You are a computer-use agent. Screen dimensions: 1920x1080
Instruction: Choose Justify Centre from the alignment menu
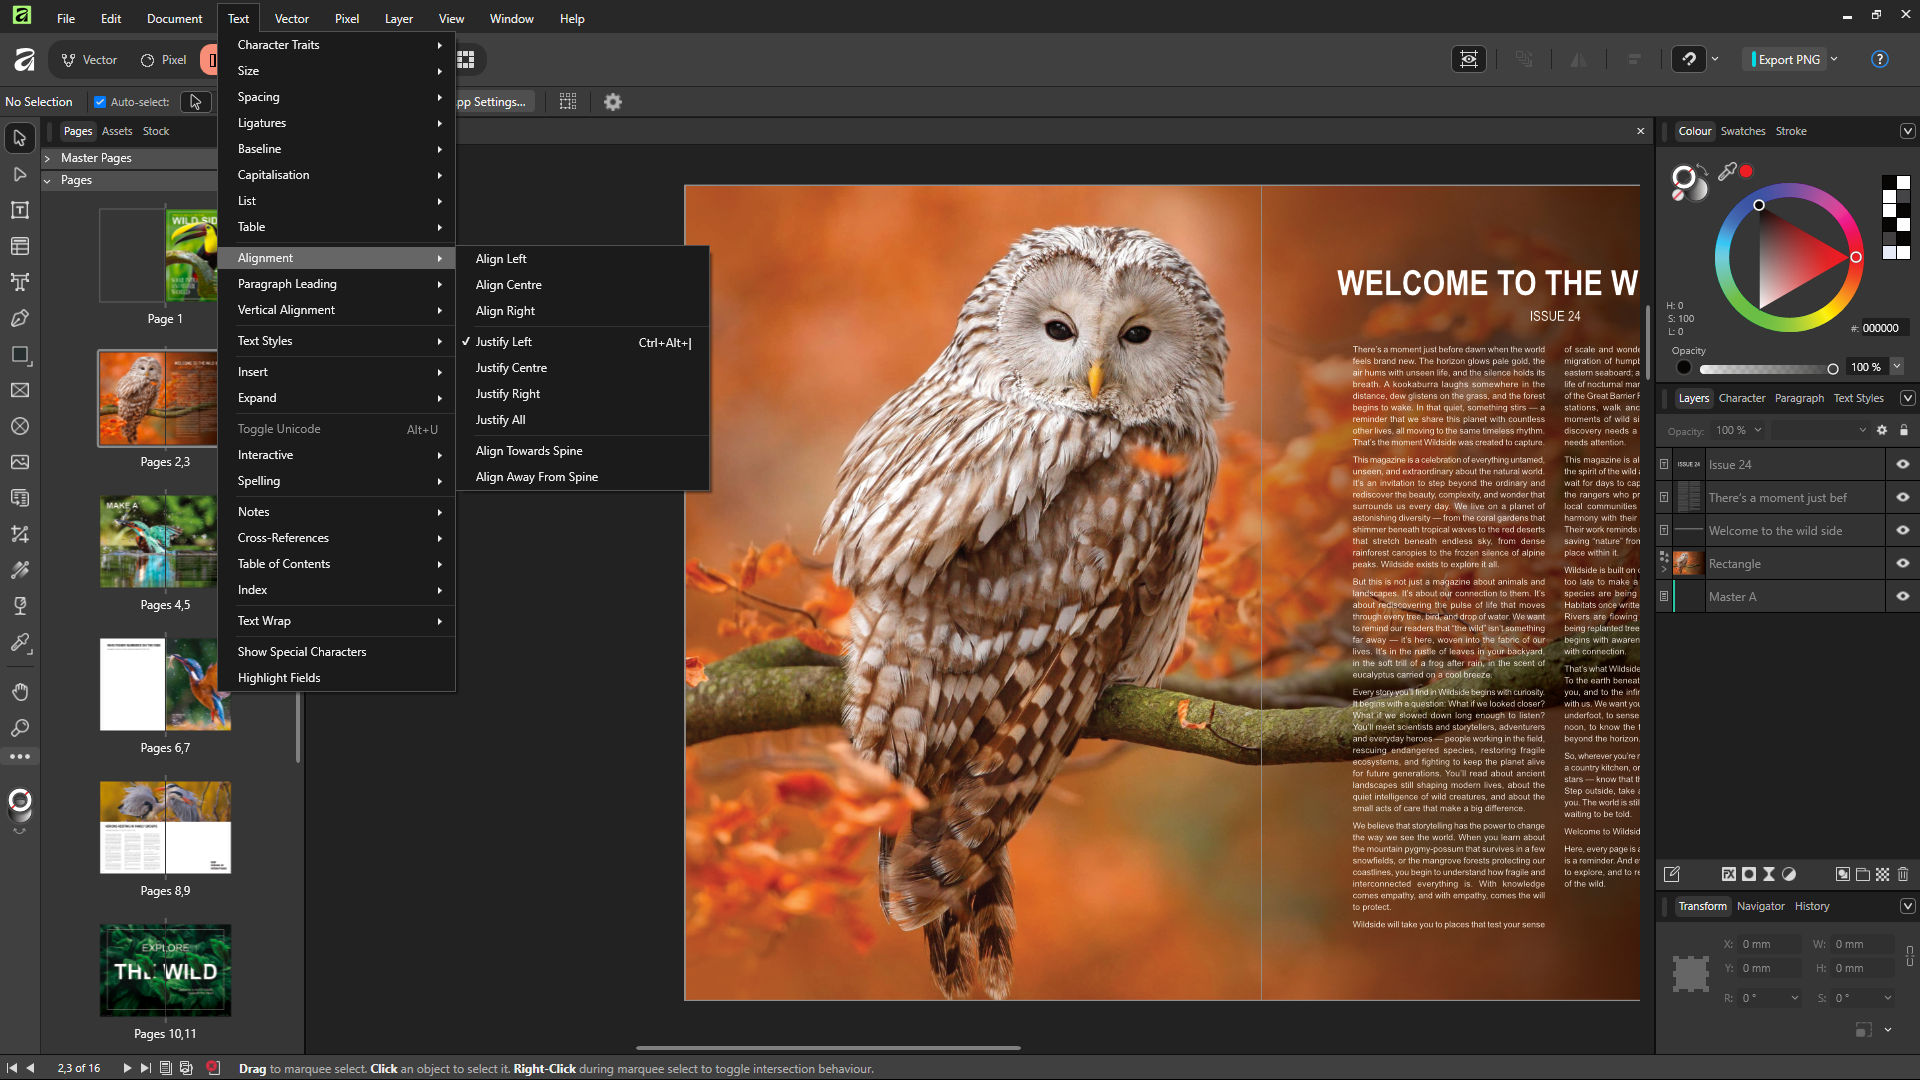pos(510,367)
